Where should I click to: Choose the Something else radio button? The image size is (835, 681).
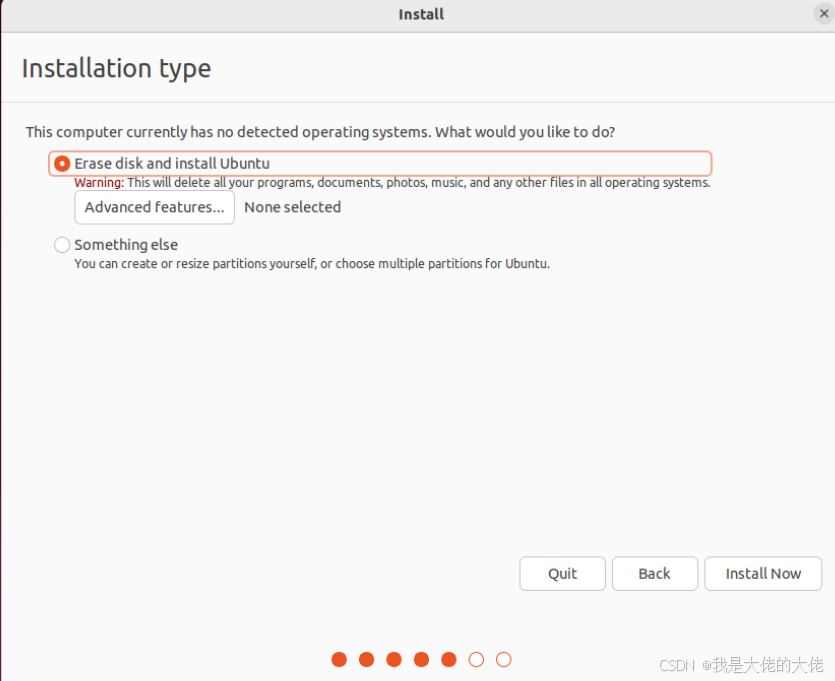point(62,245)
